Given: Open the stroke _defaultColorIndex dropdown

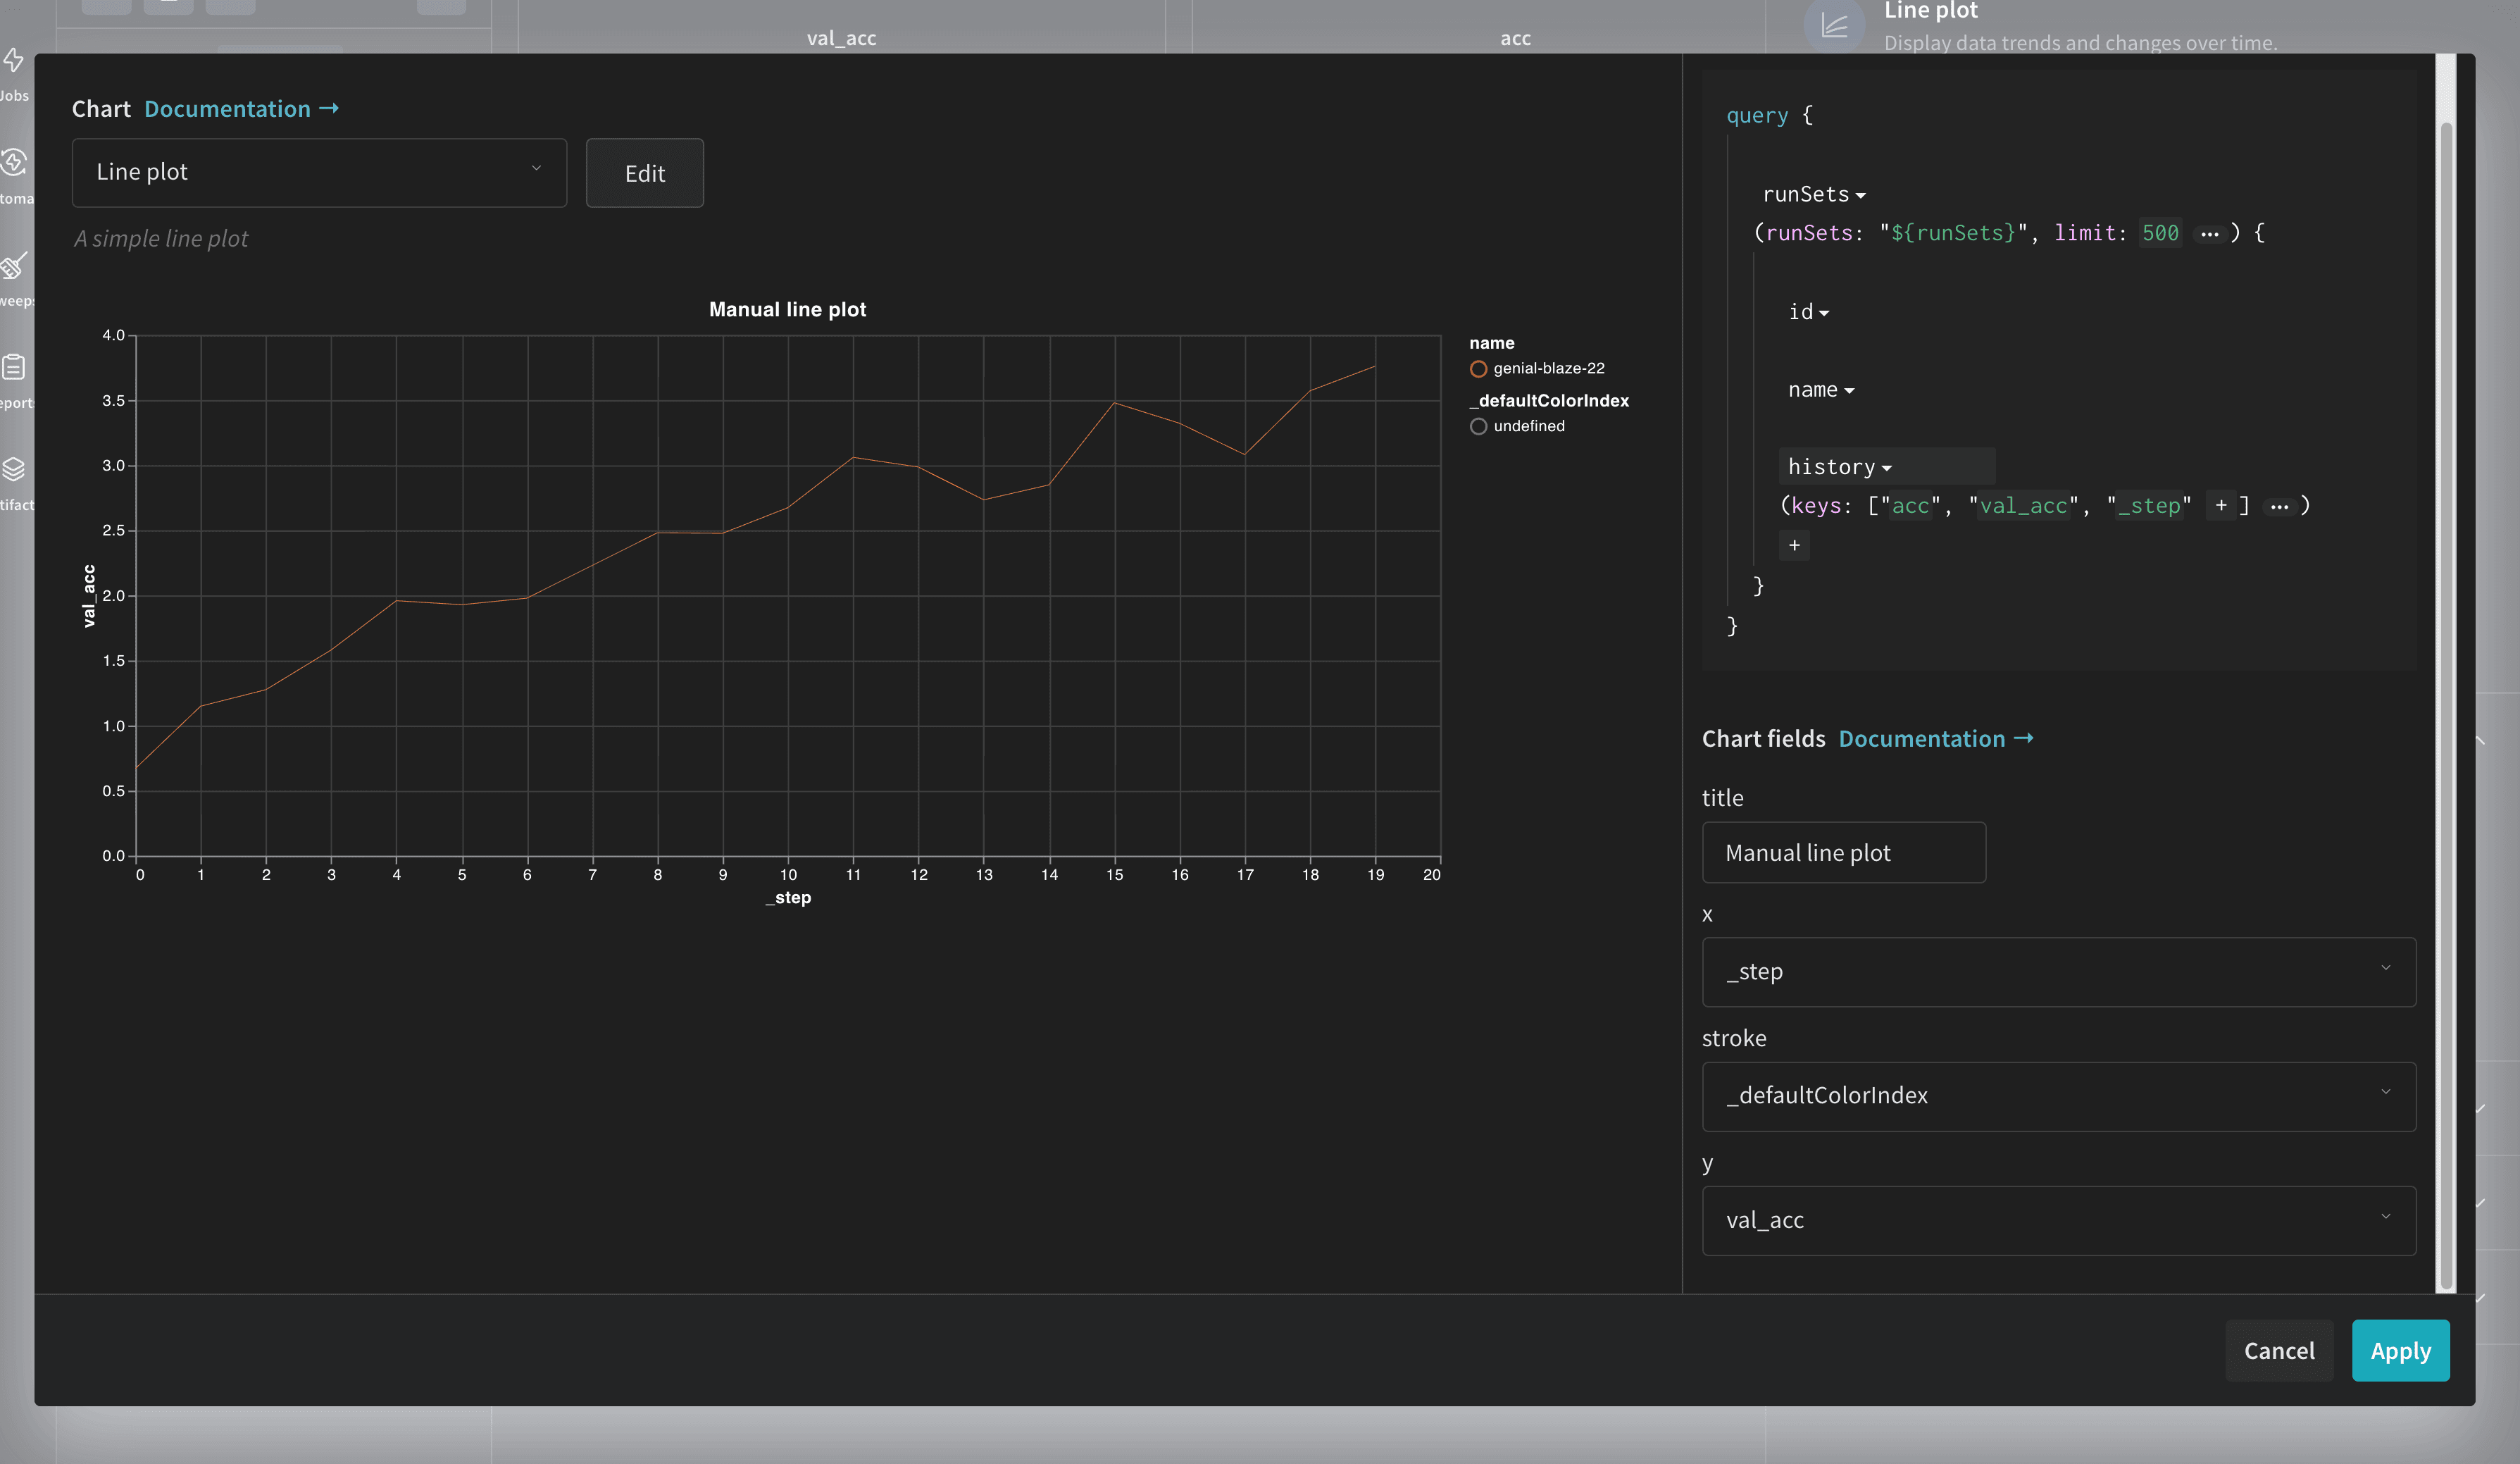Looking at the screenshot, I should coord(2058,1096).
